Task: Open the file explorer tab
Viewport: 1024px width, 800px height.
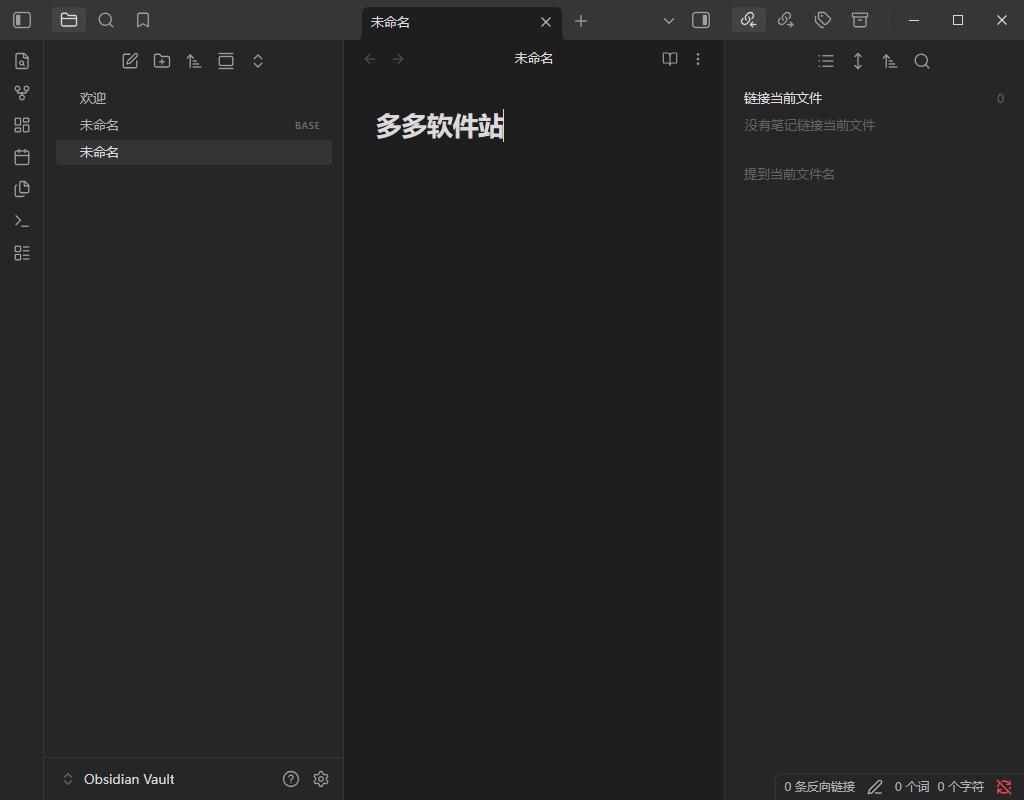Action: click(x=69, y=20)
